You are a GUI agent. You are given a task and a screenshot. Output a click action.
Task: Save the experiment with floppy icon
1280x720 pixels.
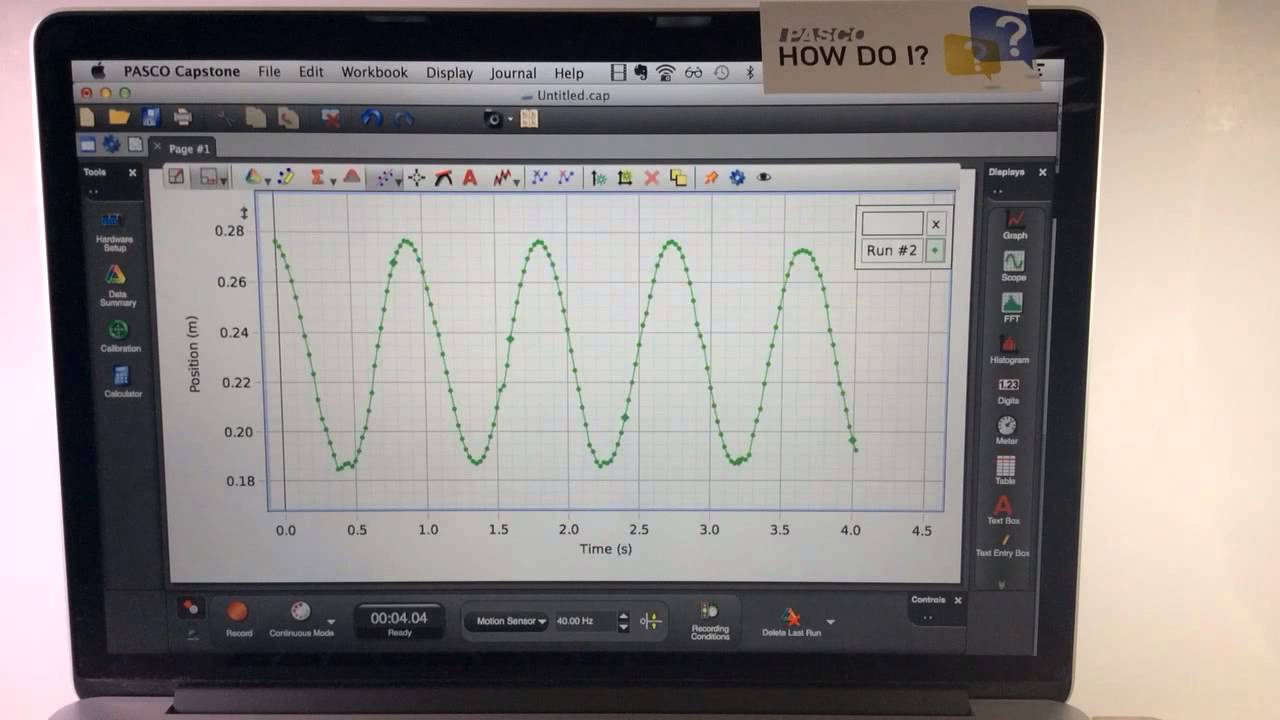151,117
